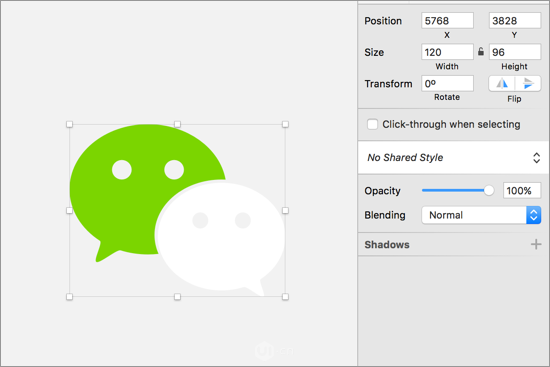Click the Opacity slider handle
The height and width of the screenshot is (367, 550).
point(489,191)
